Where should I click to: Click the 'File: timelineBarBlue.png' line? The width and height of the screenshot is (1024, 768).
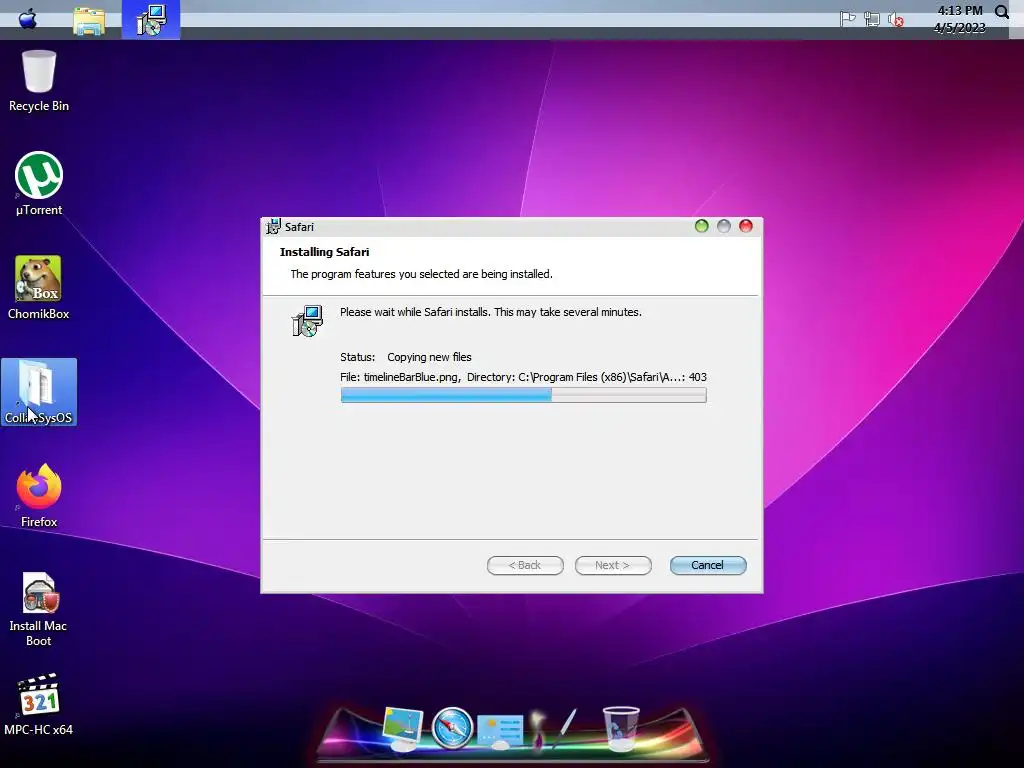tap(523, 377)
